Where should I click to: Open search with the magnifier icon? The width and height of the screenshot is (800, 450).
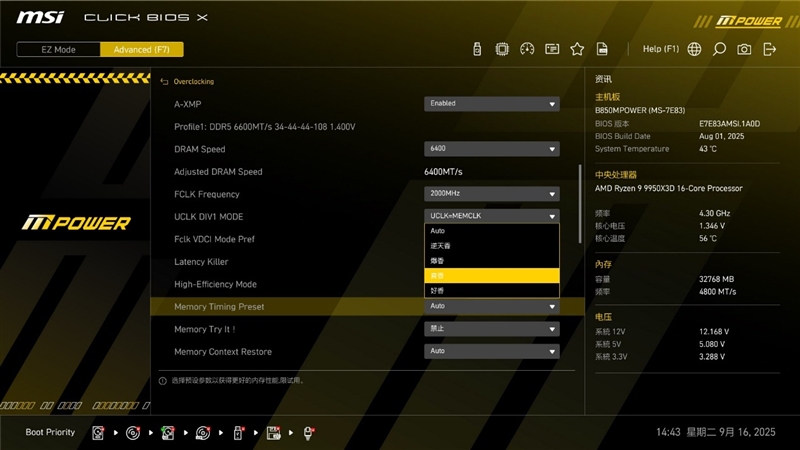tap(719, 49)
